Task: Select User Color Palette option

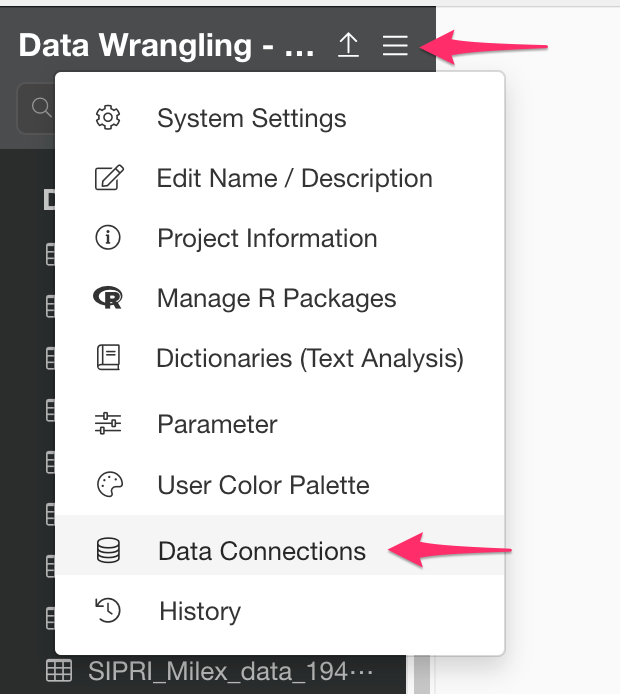Action: pyautogui.click(x=263, y=486)
